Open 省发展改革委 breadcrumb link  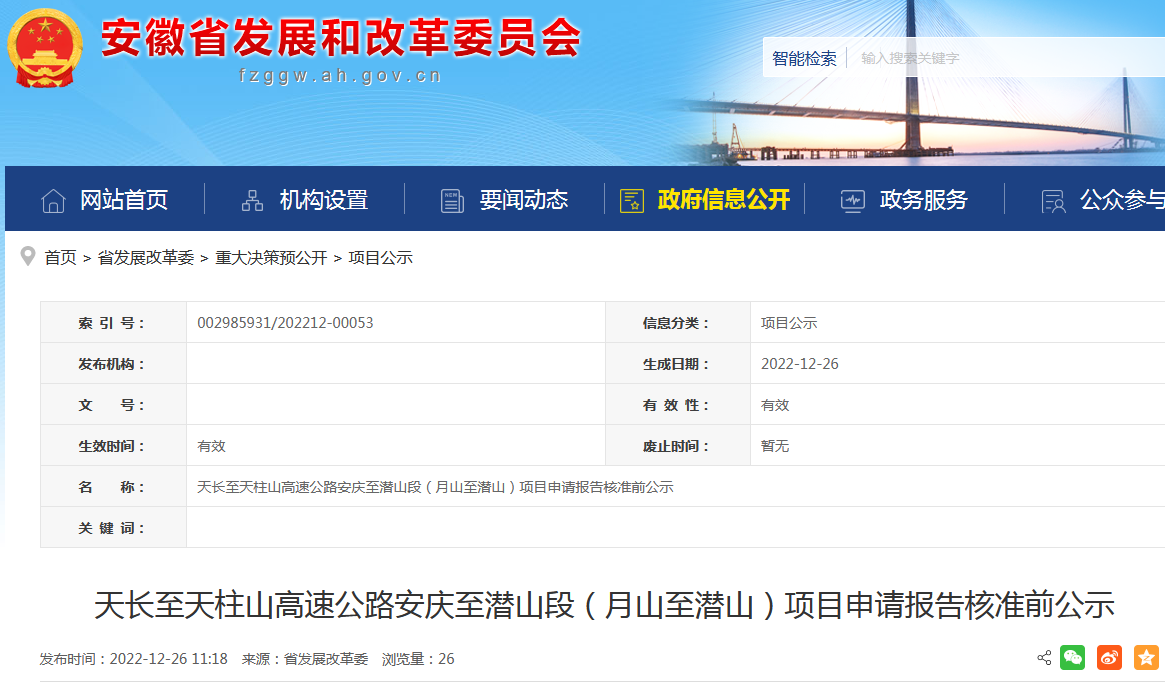click(145, 258)
